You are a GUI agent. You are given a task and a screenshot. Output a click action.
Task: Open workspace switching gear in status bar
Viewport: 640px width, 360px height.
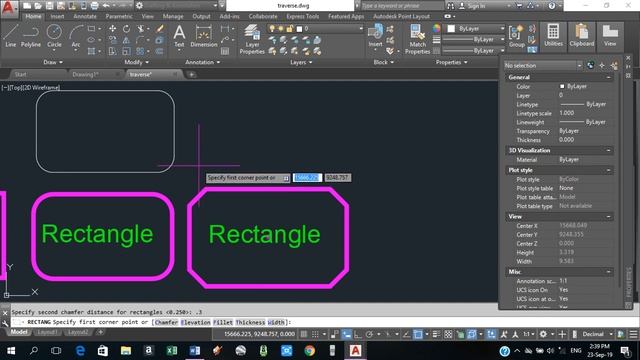[543, 334]
